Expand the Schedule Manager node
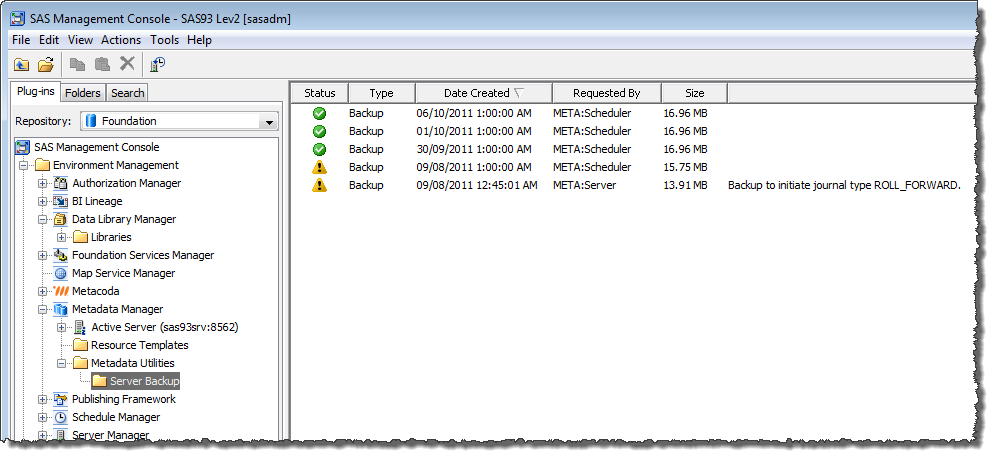 tap(43, 417)
